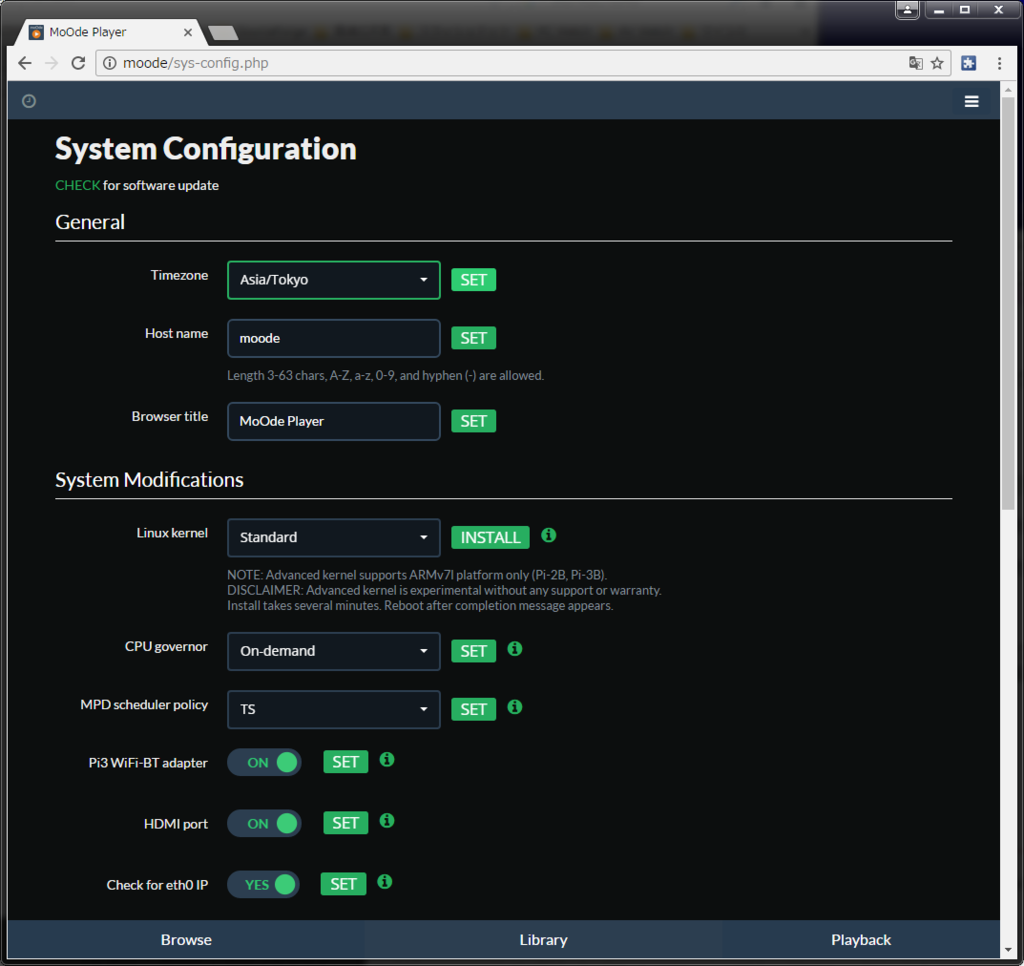This screenshot has height=966, width=1024.
Task: Go back with browser back arrow
Action: click(25, 63)
